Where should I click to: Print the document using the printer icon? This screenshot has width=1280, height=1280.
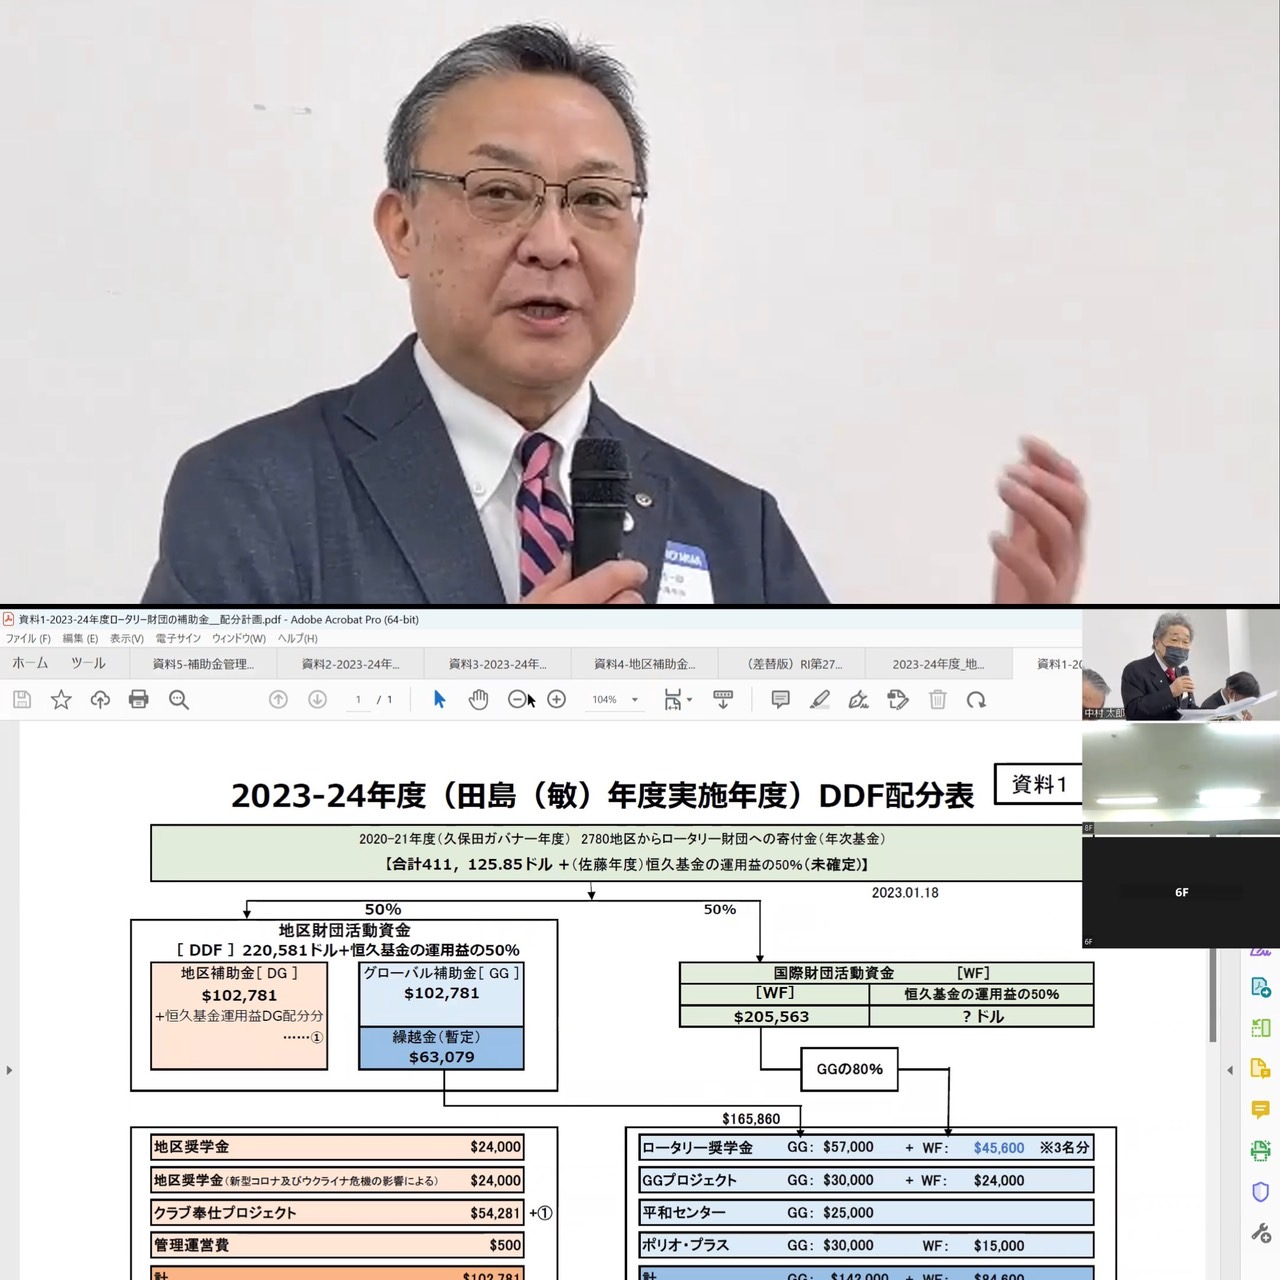pos(139,700)
